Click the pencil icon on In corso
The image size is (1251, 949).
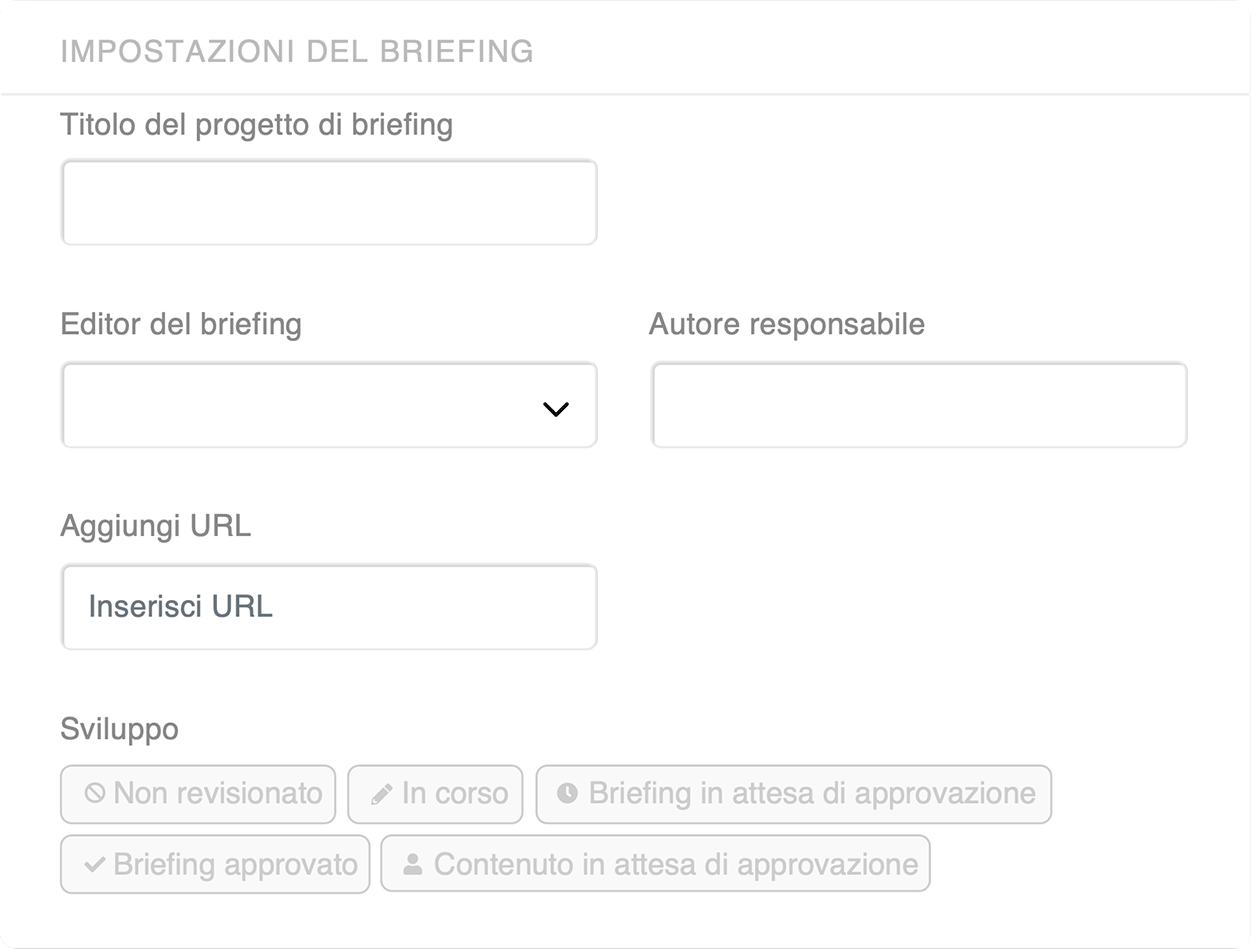381,795
